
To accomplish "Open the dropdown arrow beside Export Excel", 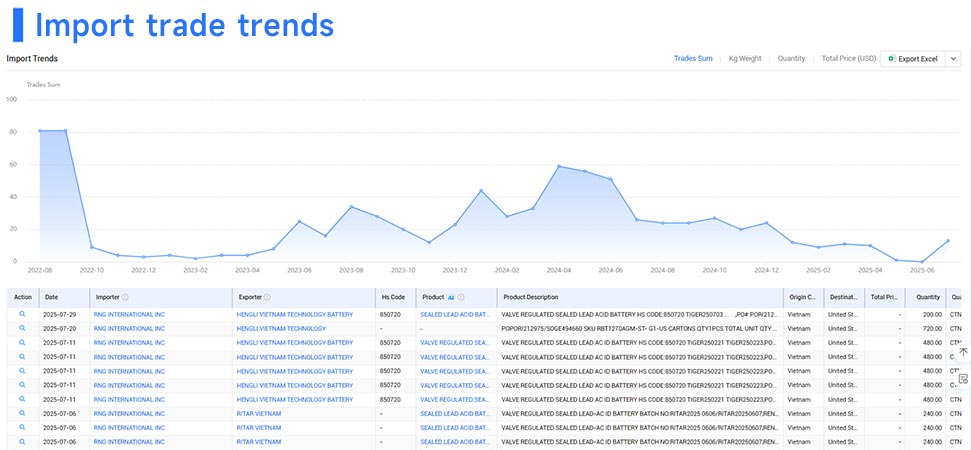I will [954, 59].
